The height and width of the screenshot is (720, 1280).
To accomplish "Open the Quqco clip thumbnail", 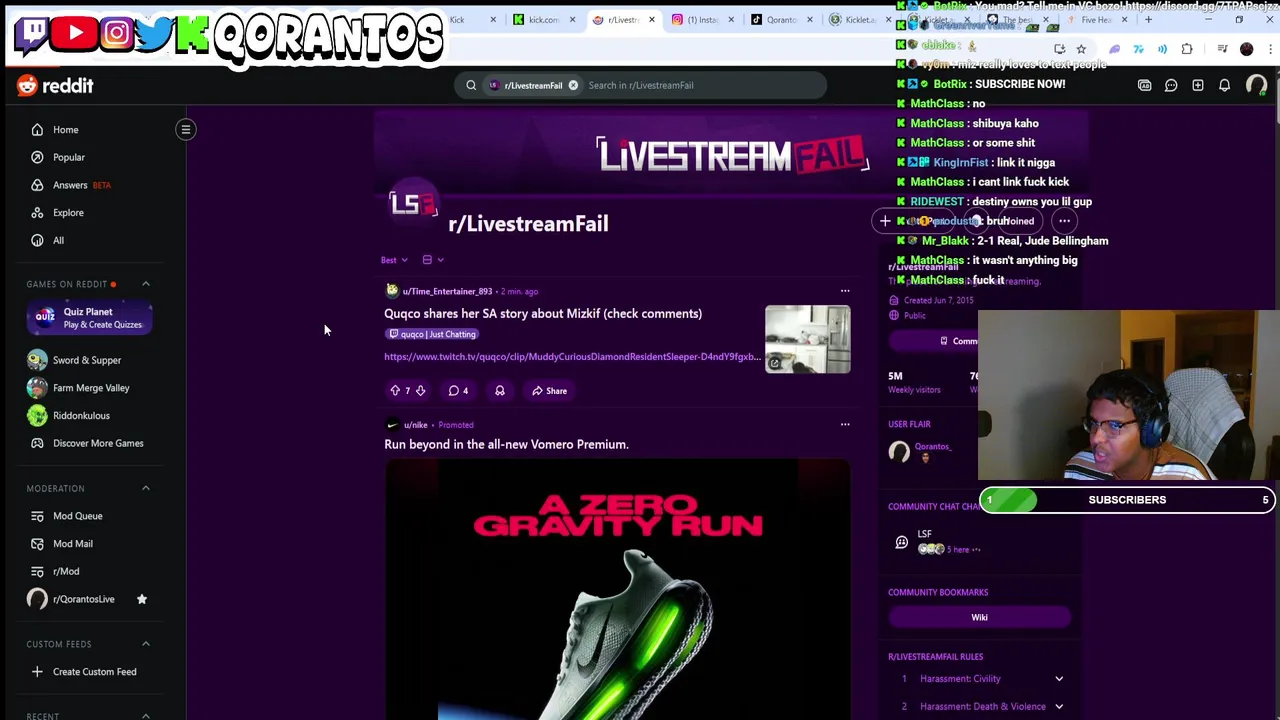I will [x=808, y=339].
